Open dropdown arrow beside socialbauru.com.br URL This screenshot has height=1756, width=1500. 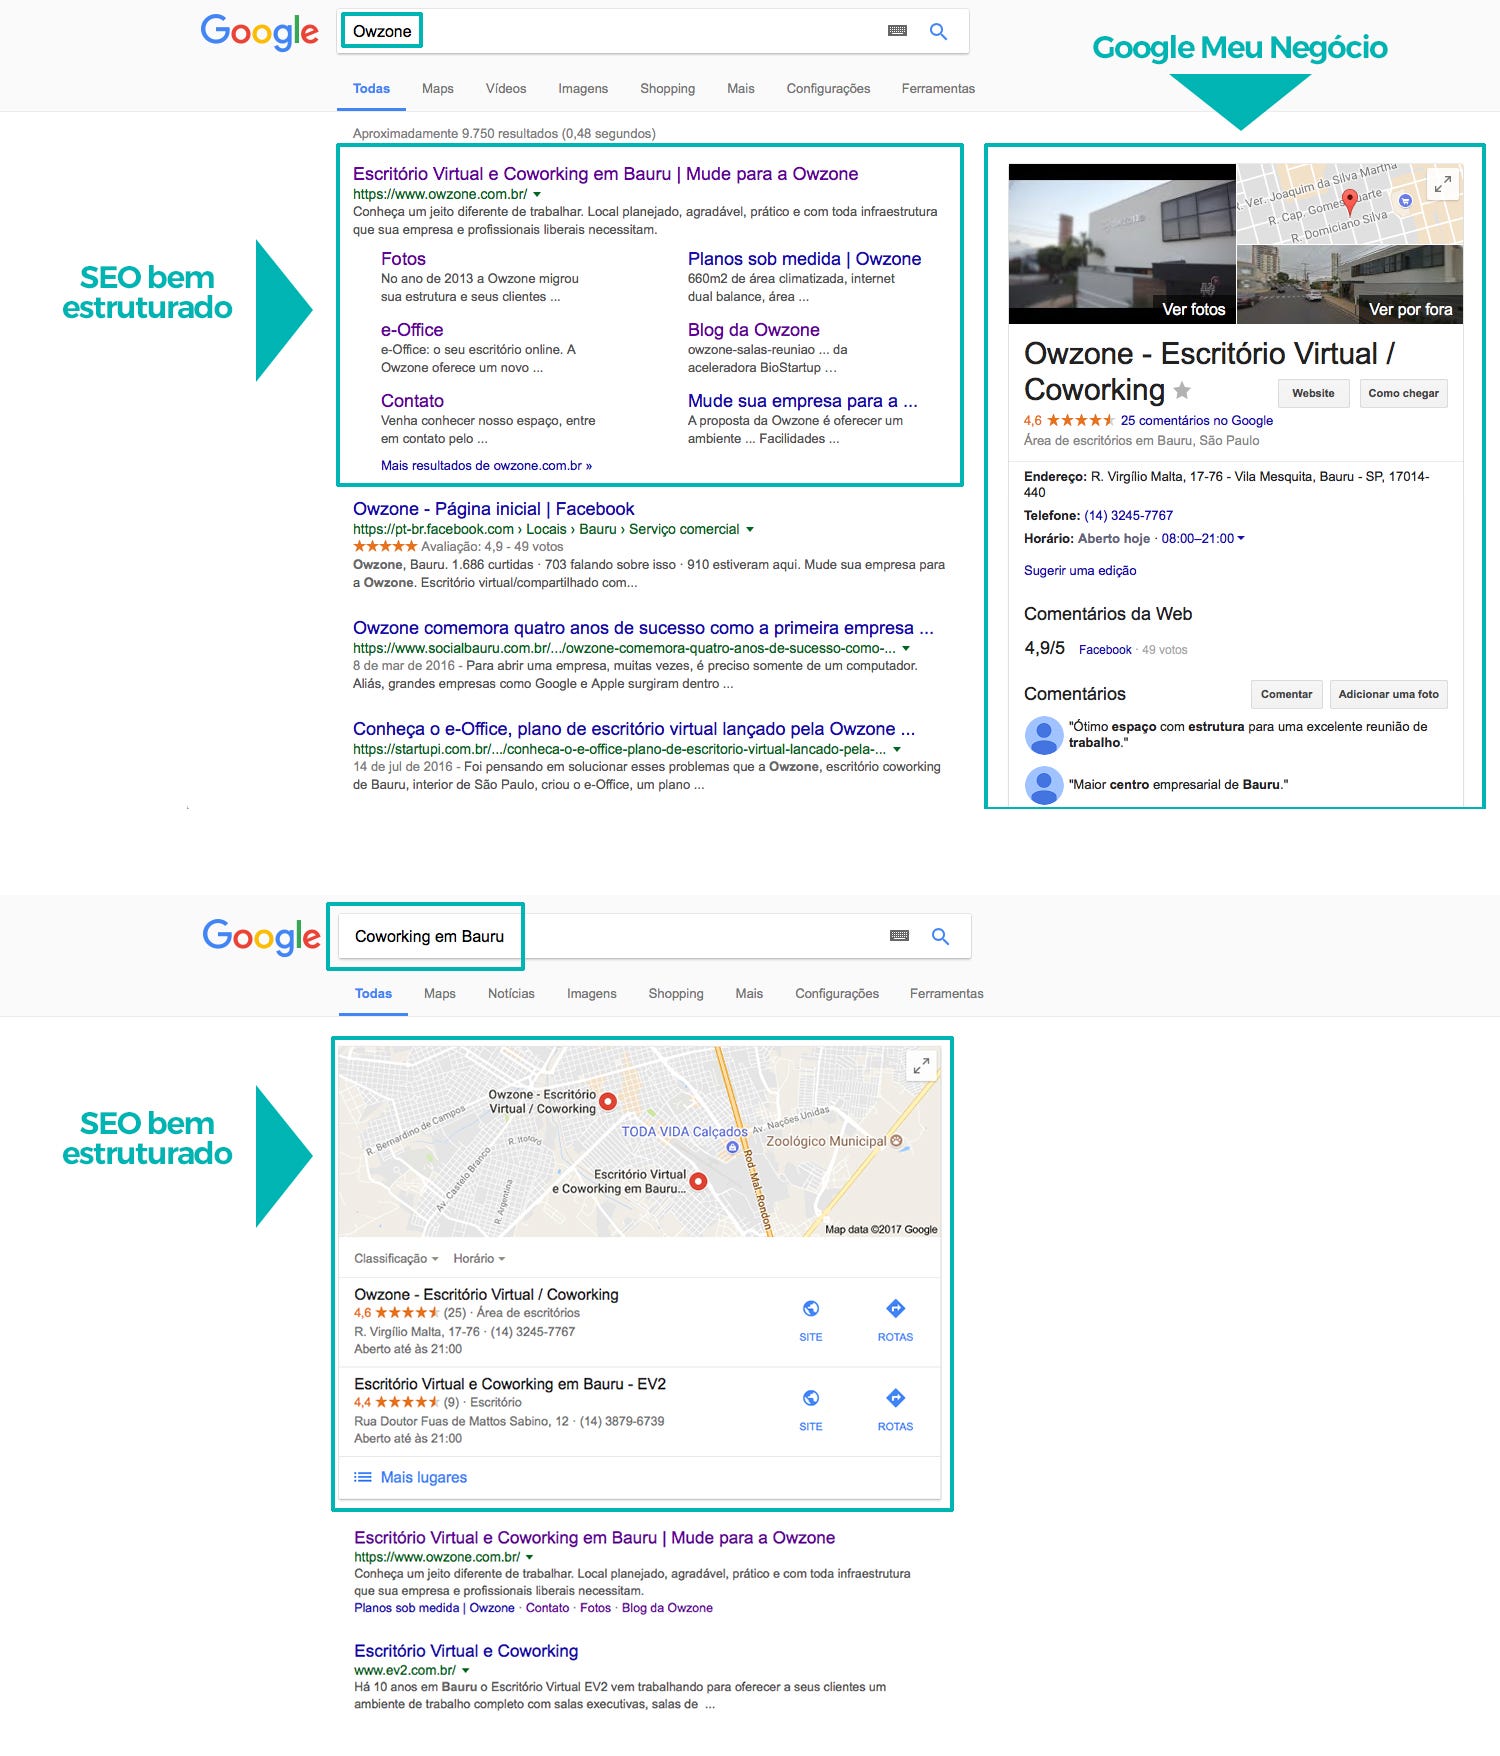[906, 649]
